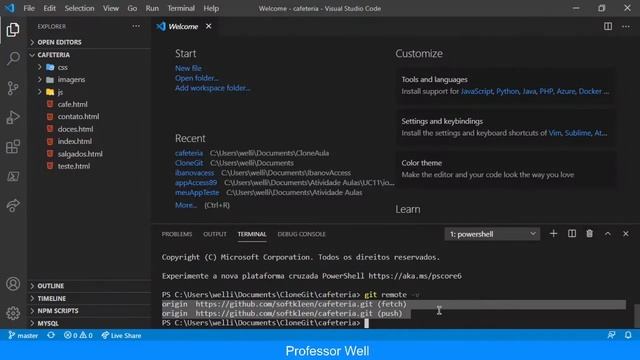Close the Welcome tab
Viewport: 640px width, 360px height.
pyautogui.click(x=209, y=26)
